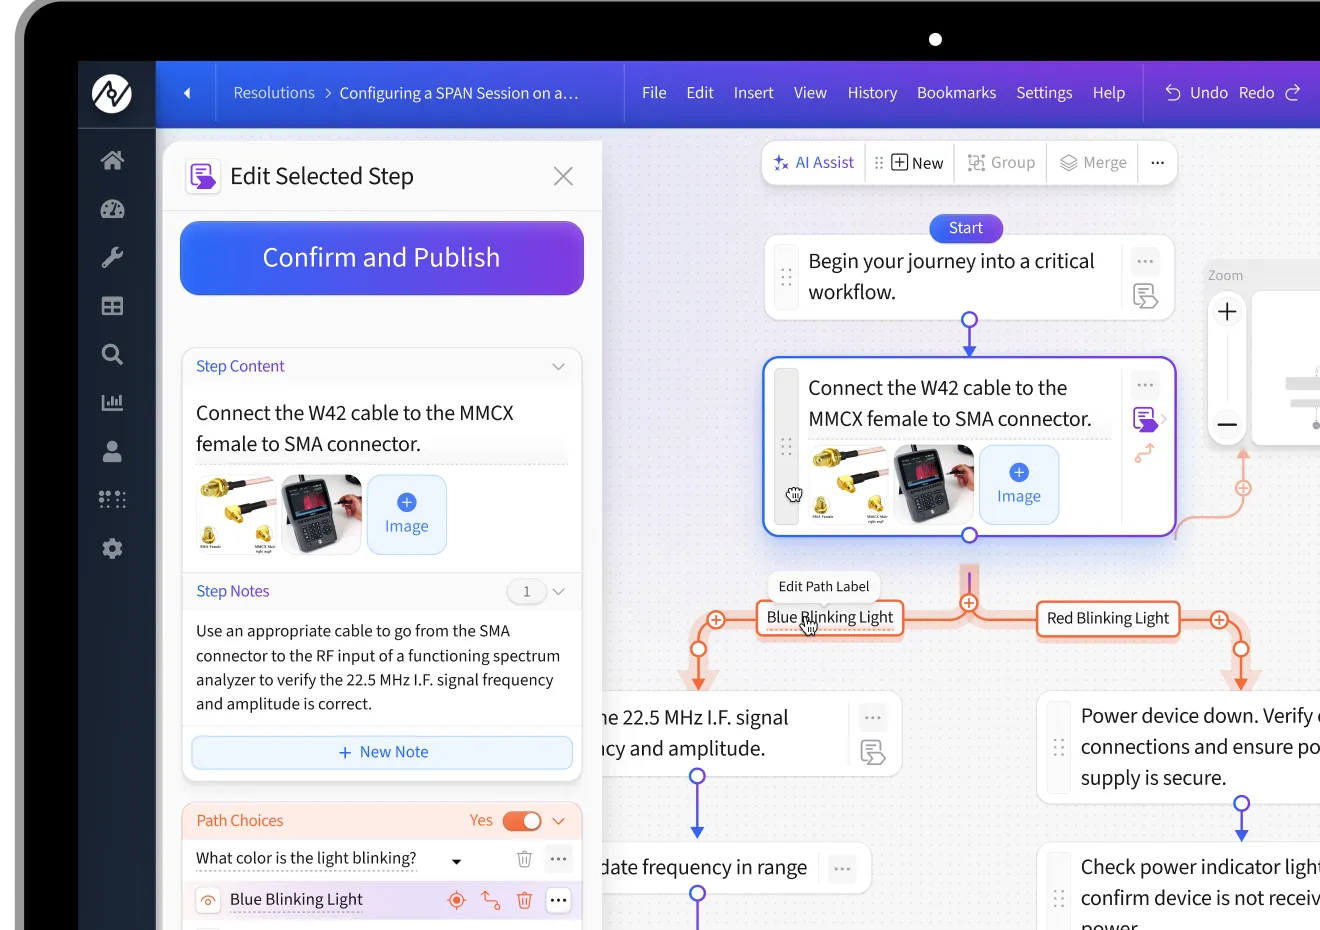The width and height of the screenshot is (1320, 930).
Task: Open more options for the path question
Action: 558,859
